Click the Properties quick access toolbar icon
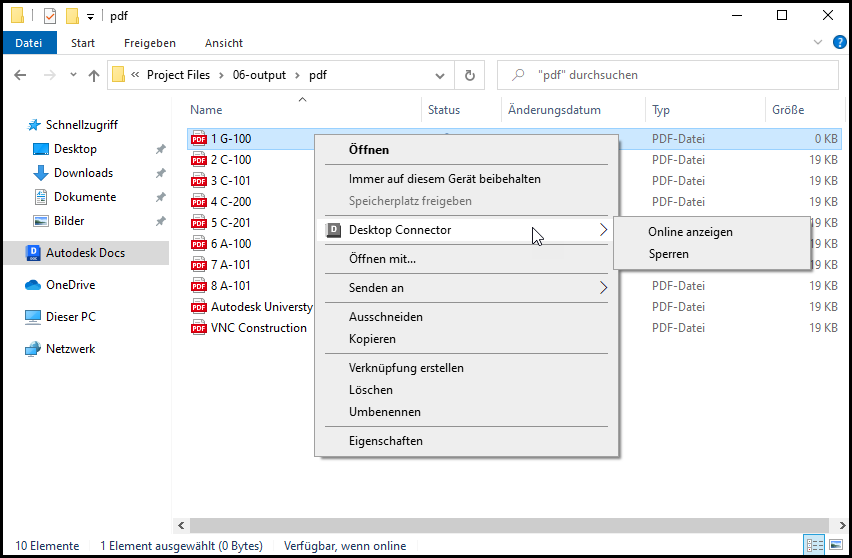 [50, 16]
